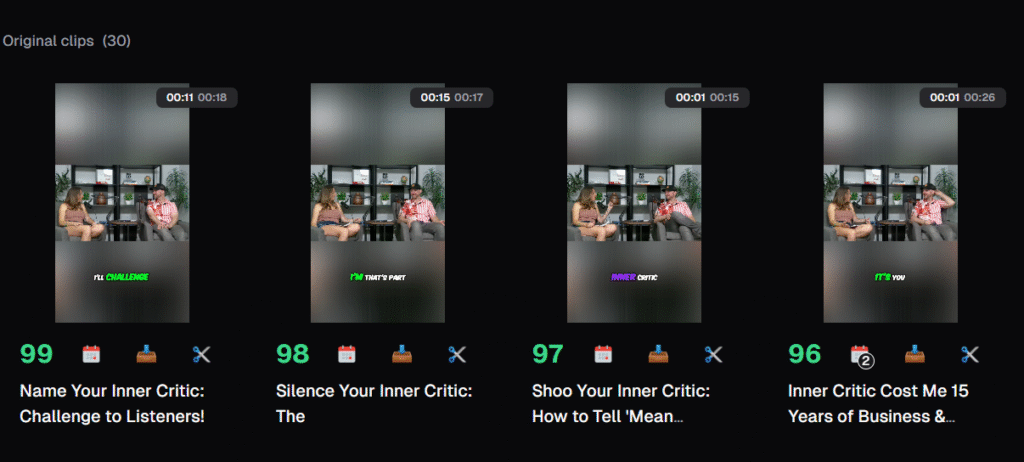Click title 'Name Your Inner Critic: Challenge to Listeners!'
This screenshot has height=462, width=1024.
112,403
